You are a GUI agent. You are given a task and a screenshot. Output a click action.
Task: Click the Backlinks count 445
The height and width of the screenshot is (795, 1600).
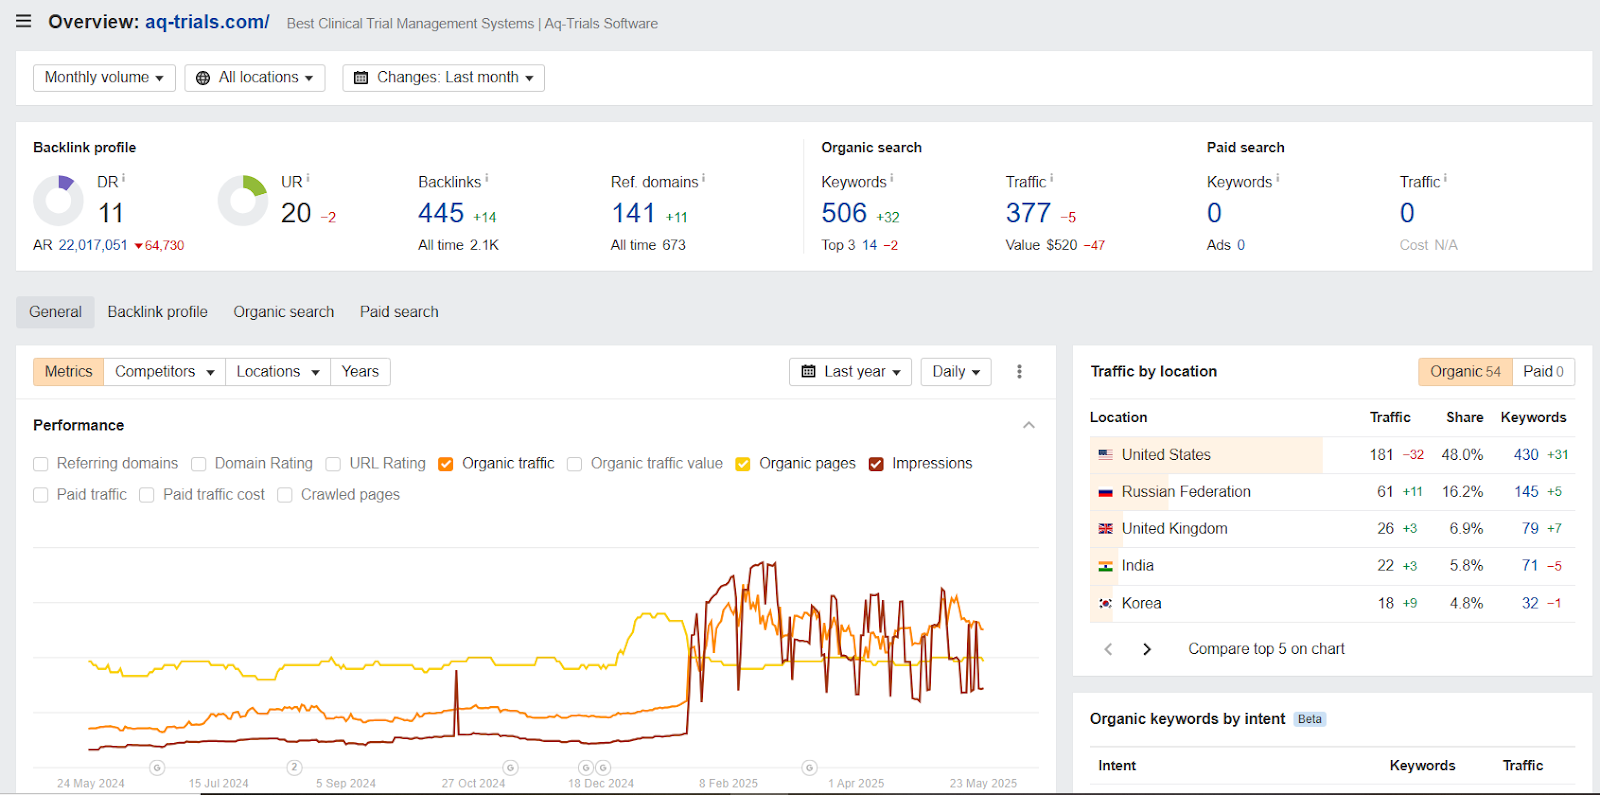pyautogui.click(x=441, y=213)
